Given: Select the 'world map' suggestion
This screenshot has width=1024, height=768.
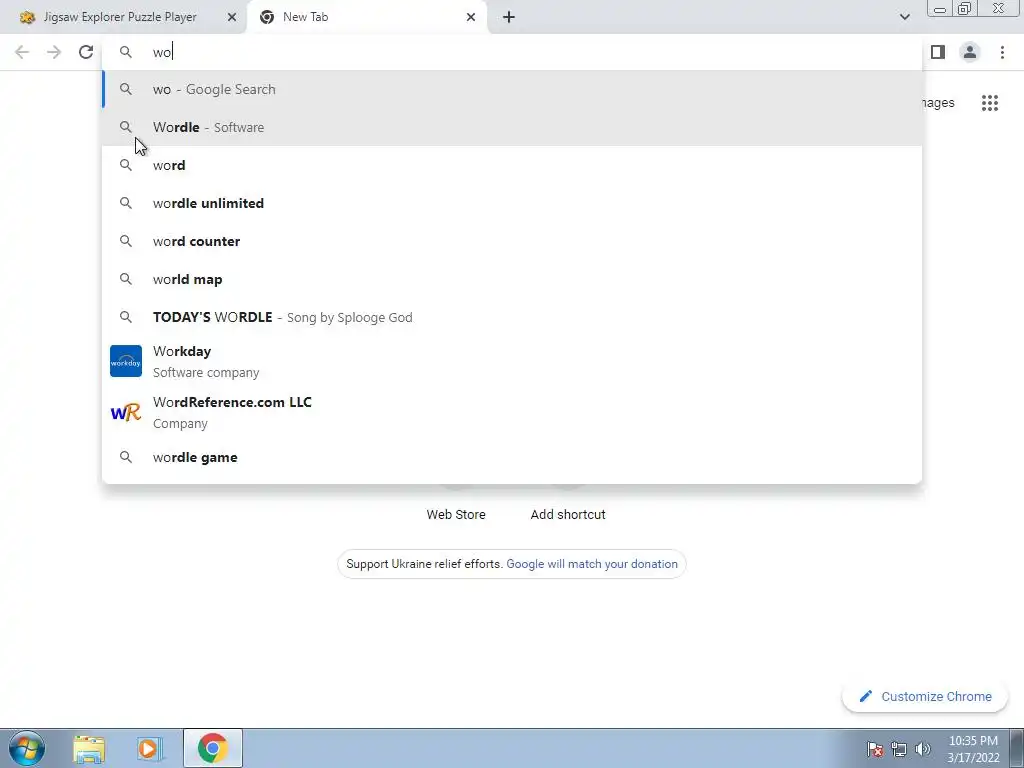Looking at the screenshot, I should pos(512,279).
